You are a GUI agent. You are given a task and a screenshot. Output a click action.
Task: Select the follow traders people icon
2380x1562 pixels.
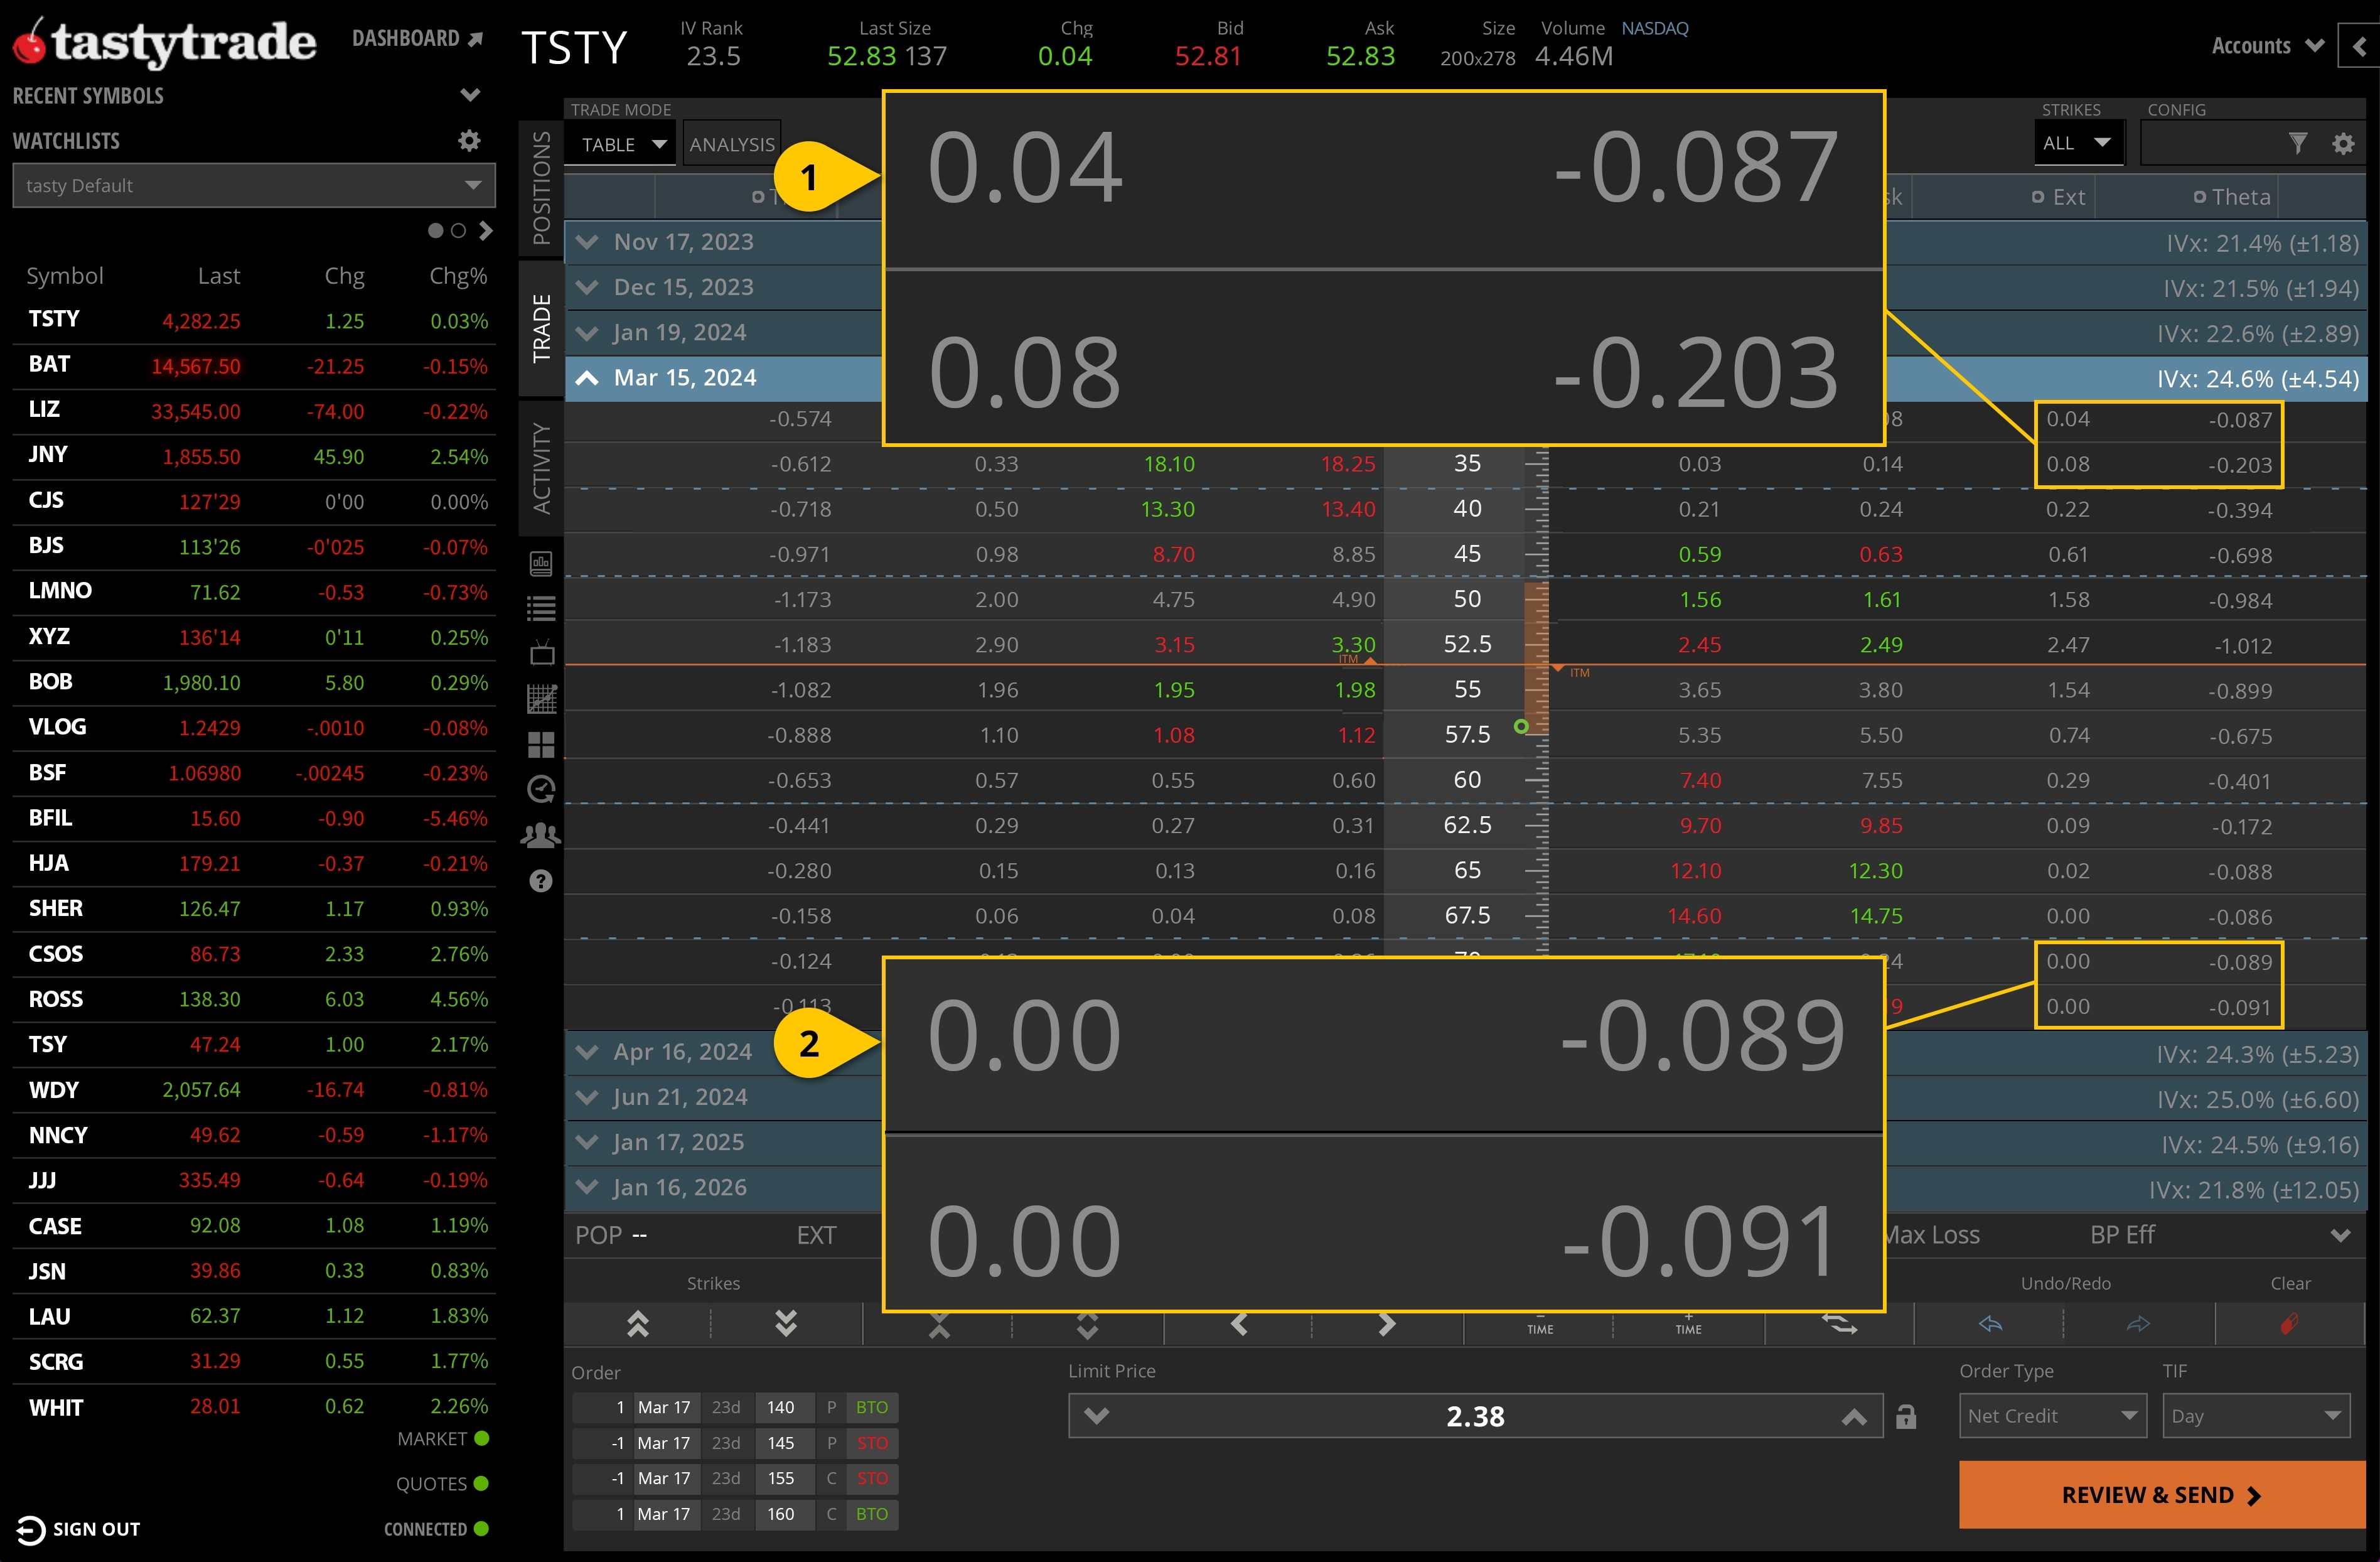pyautogui.click(x=541, y=835)
